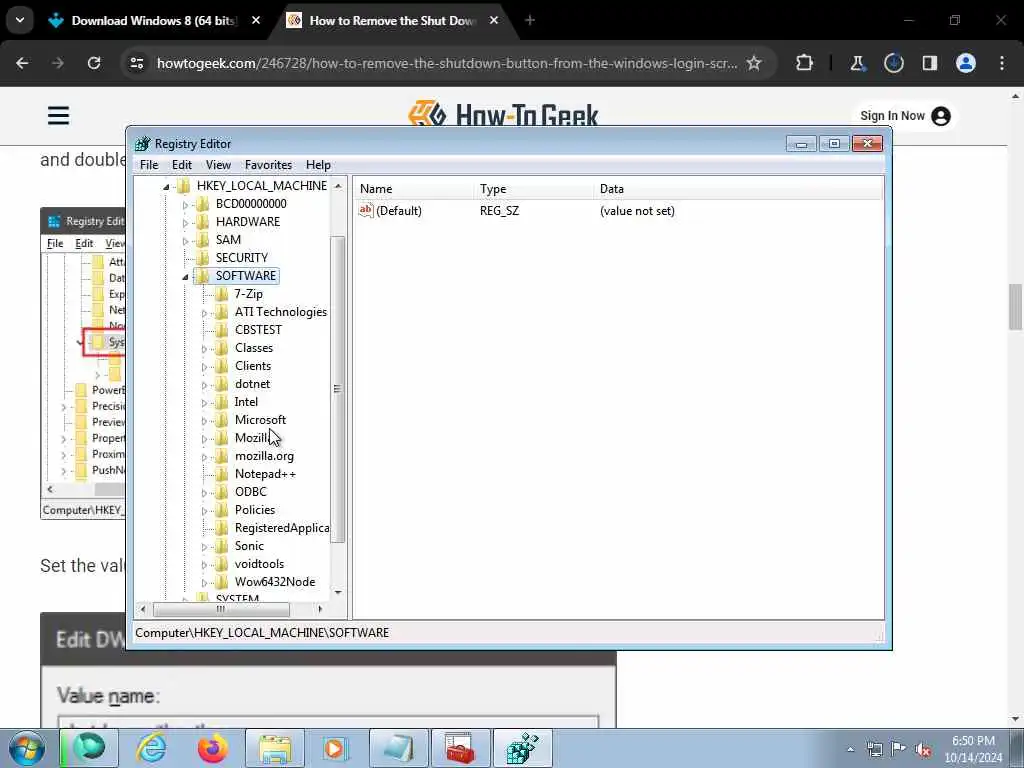The image size is (1024, 768).
Task: Click the Sonic key folder icon
Action: (x=222, y=546)
